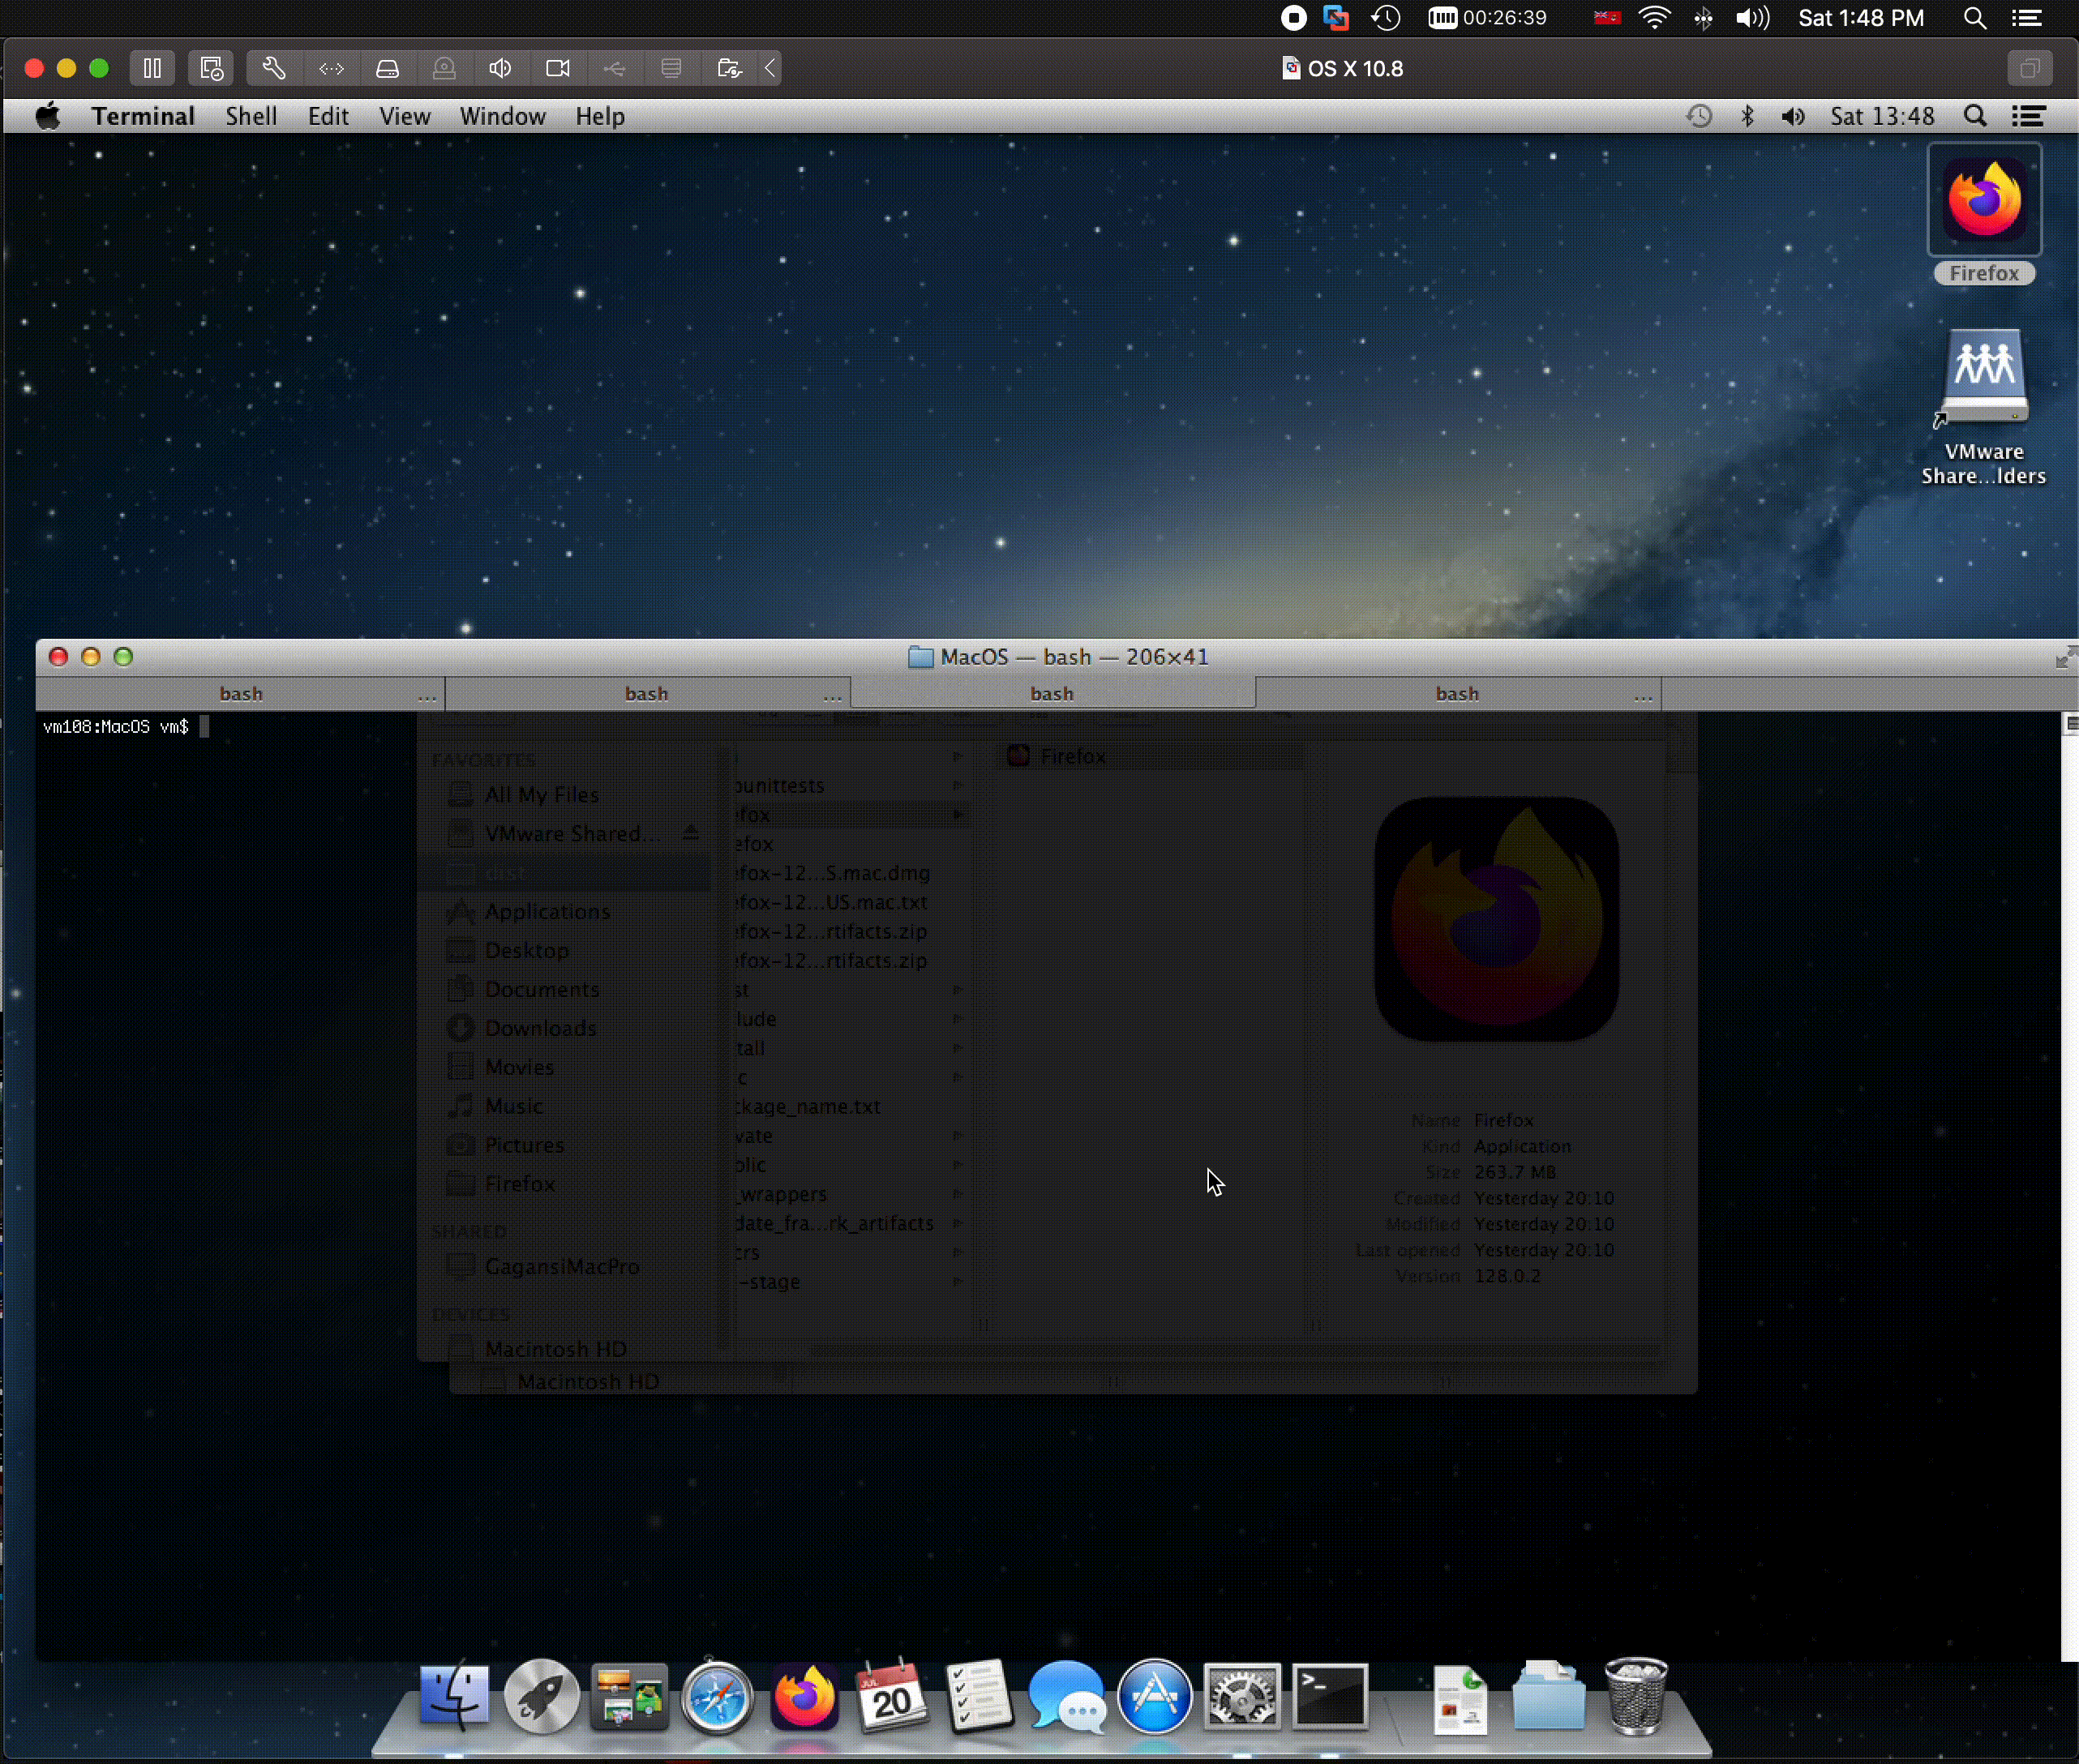Image resolution: width=2079 pixels, height=1764 pixels.
Task: Open Messages from the Dock
Action: point(1067,1696)
